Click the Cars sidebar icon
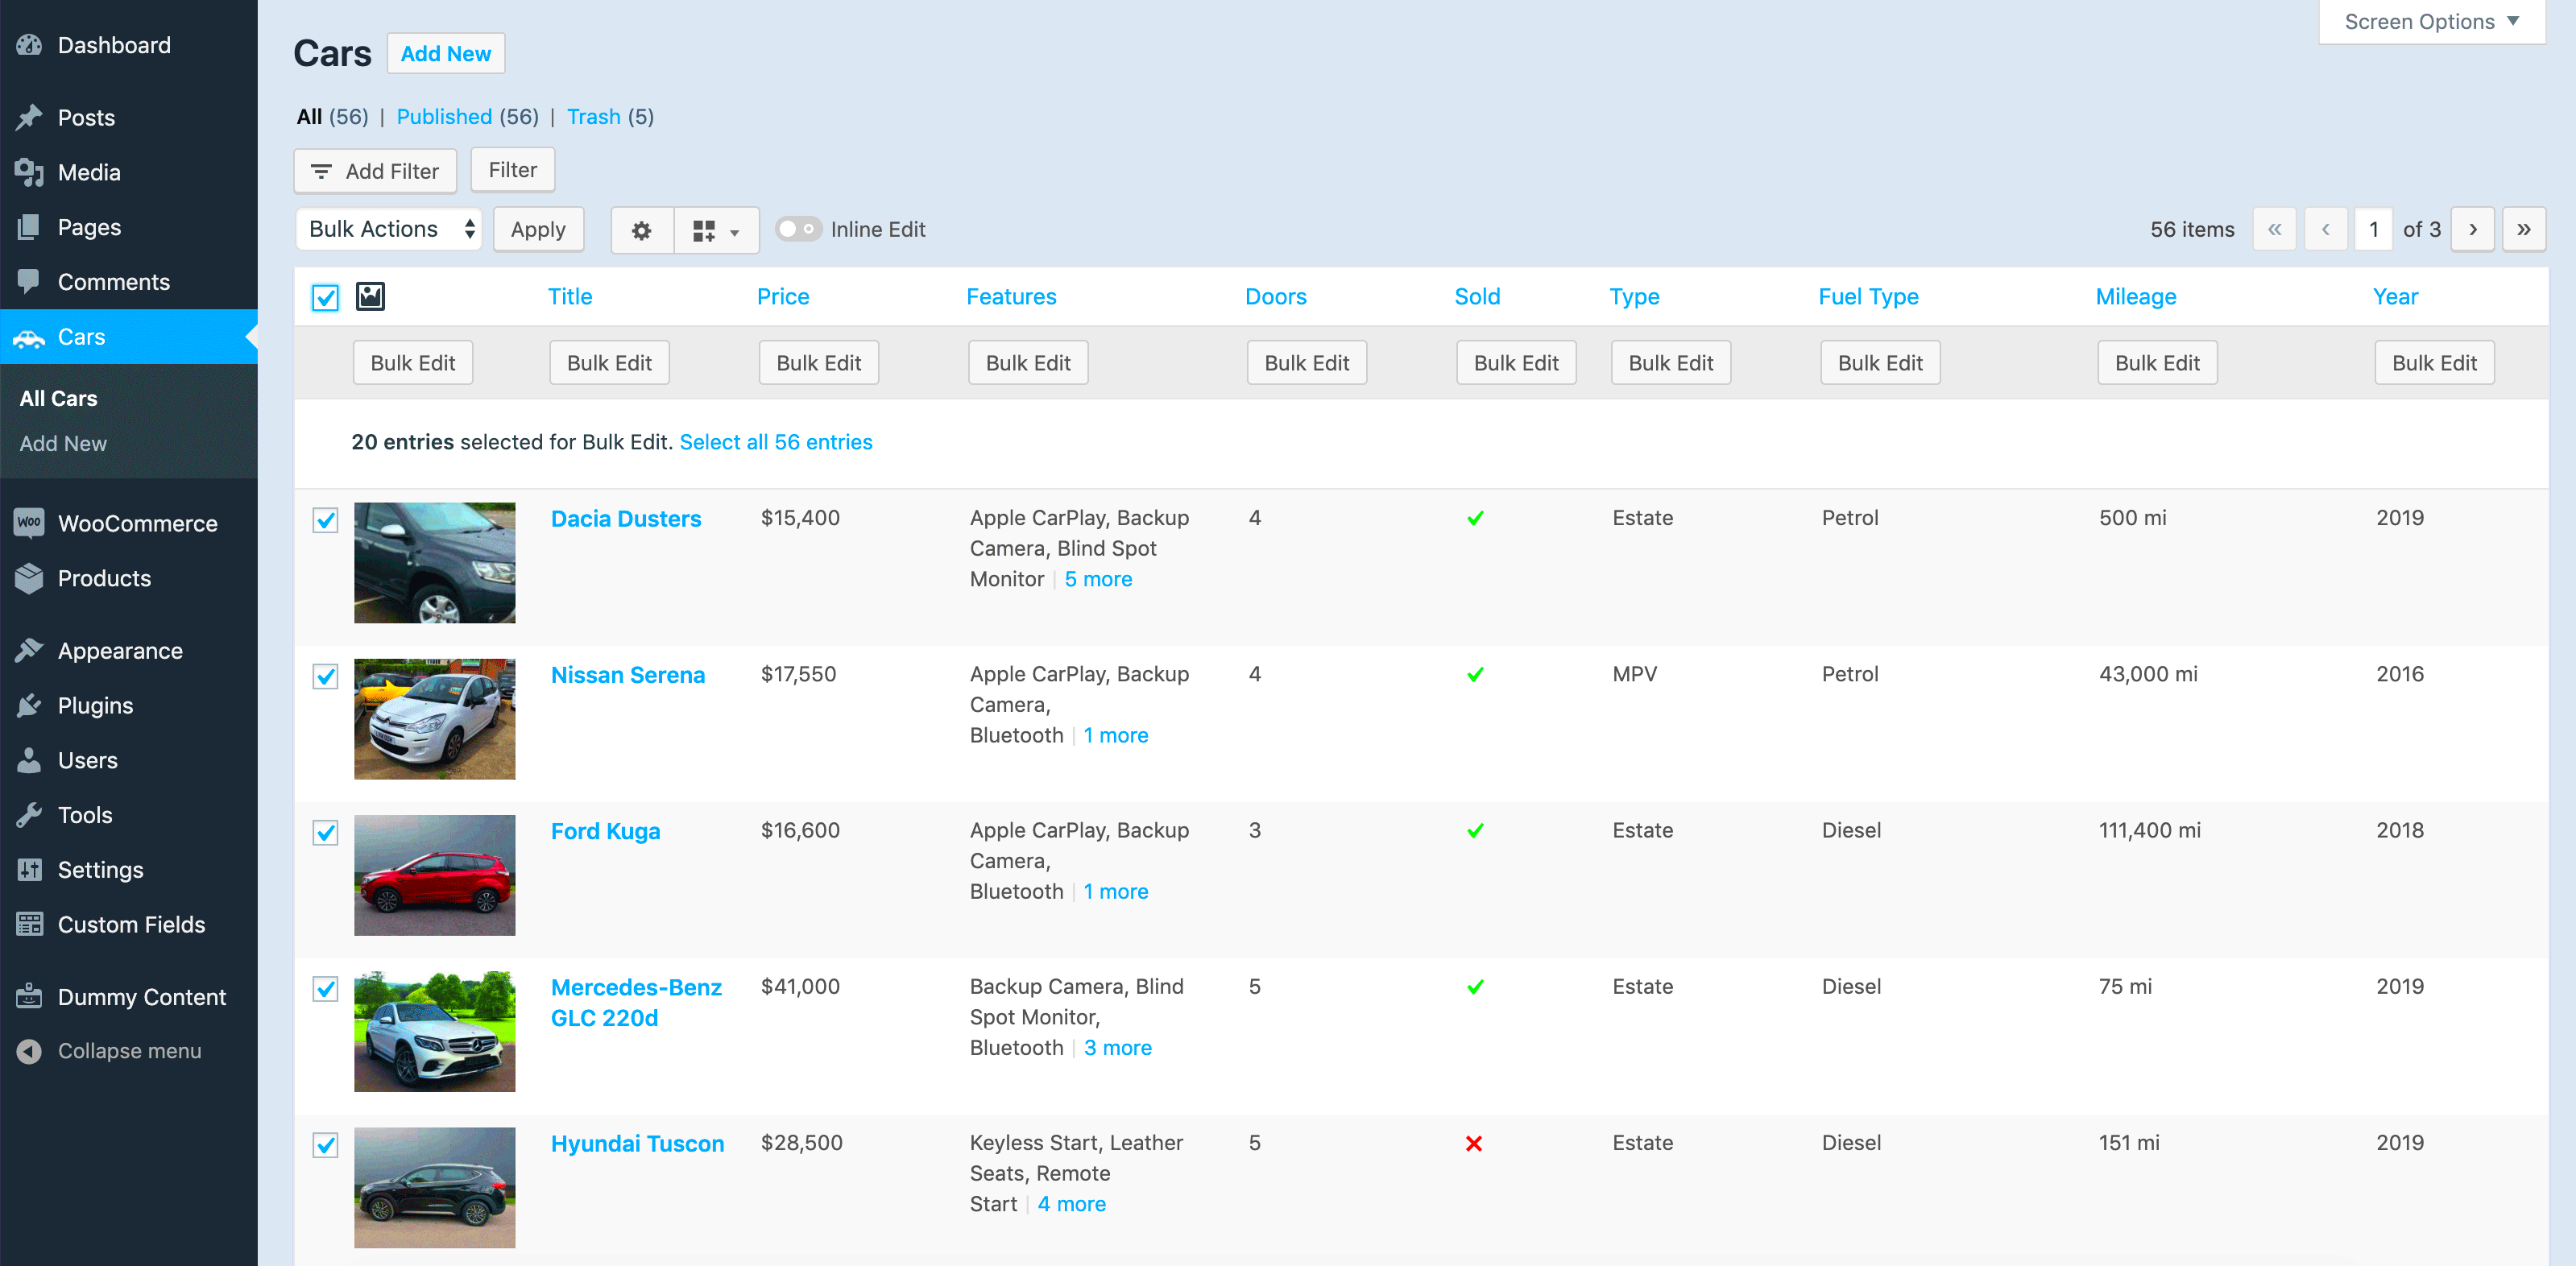The height and width of the screenshot is (1266, 2576). tap(30, 338)
